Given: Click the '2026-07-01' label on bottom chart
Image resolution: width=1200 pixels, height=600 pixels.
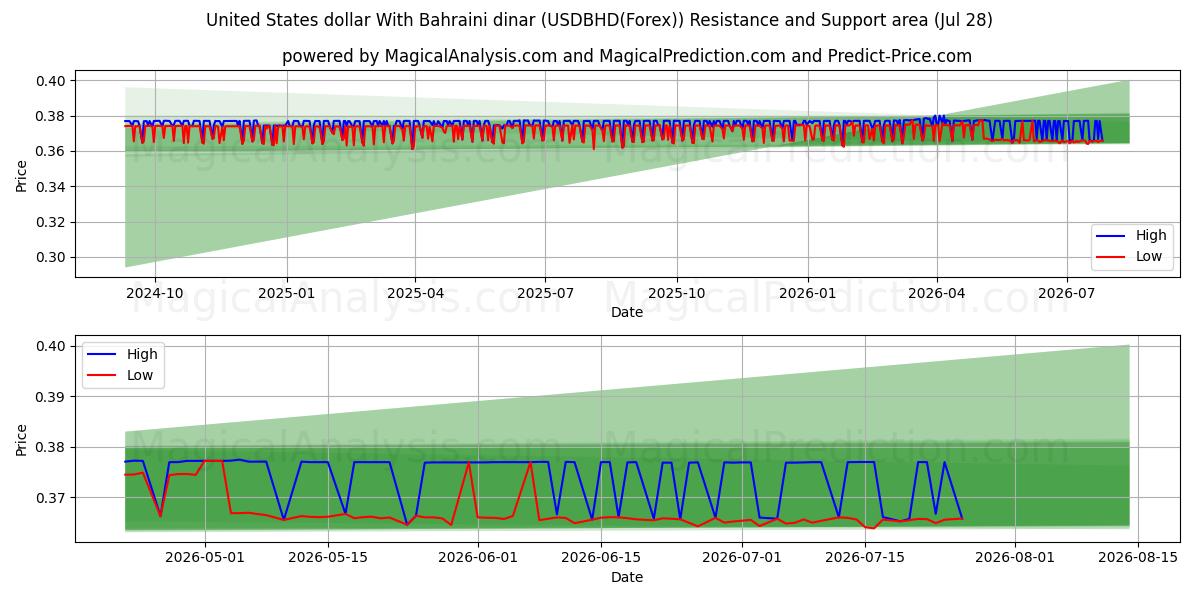Looking at the screenshot, I should (743, 559).
